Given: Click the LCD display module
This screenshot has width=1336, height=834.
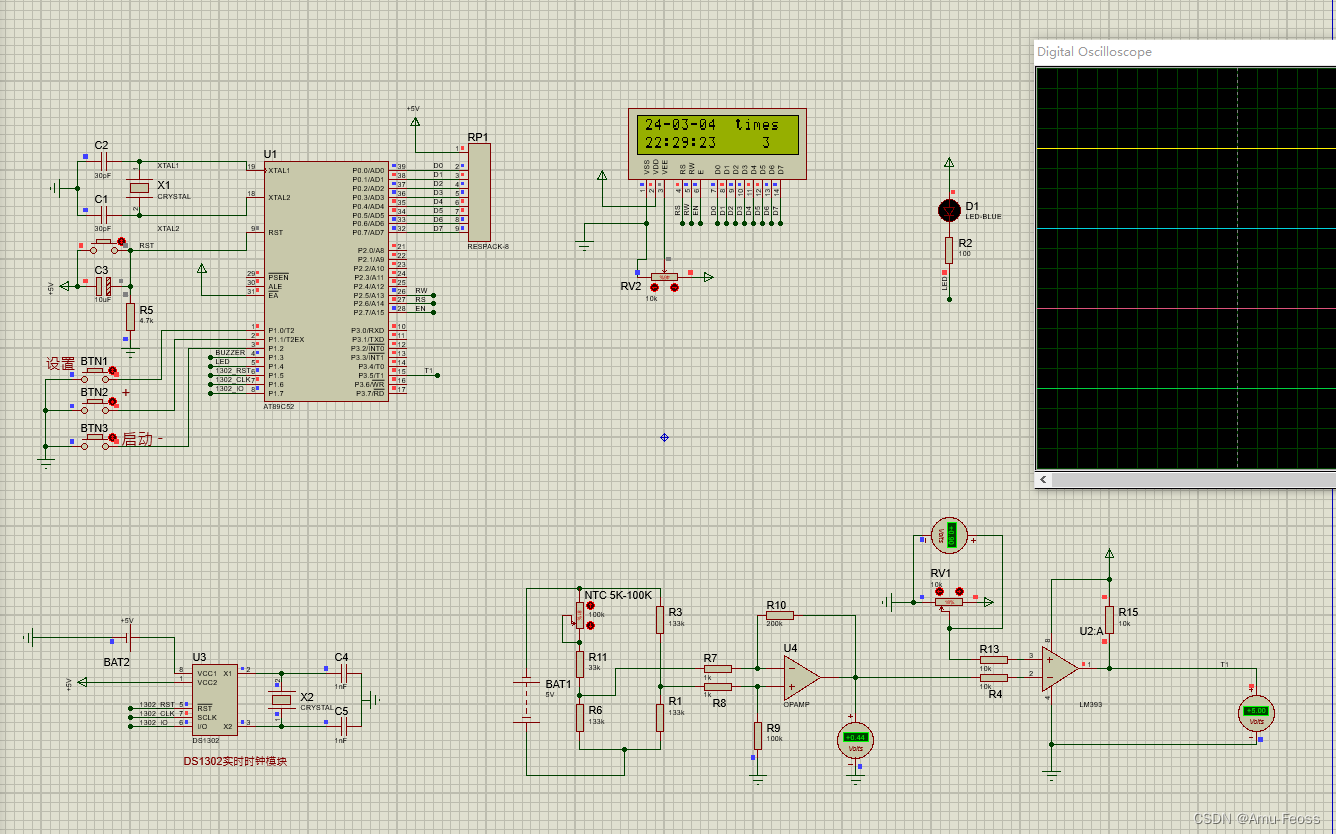Looking at the screenshot, I should 718,145.
